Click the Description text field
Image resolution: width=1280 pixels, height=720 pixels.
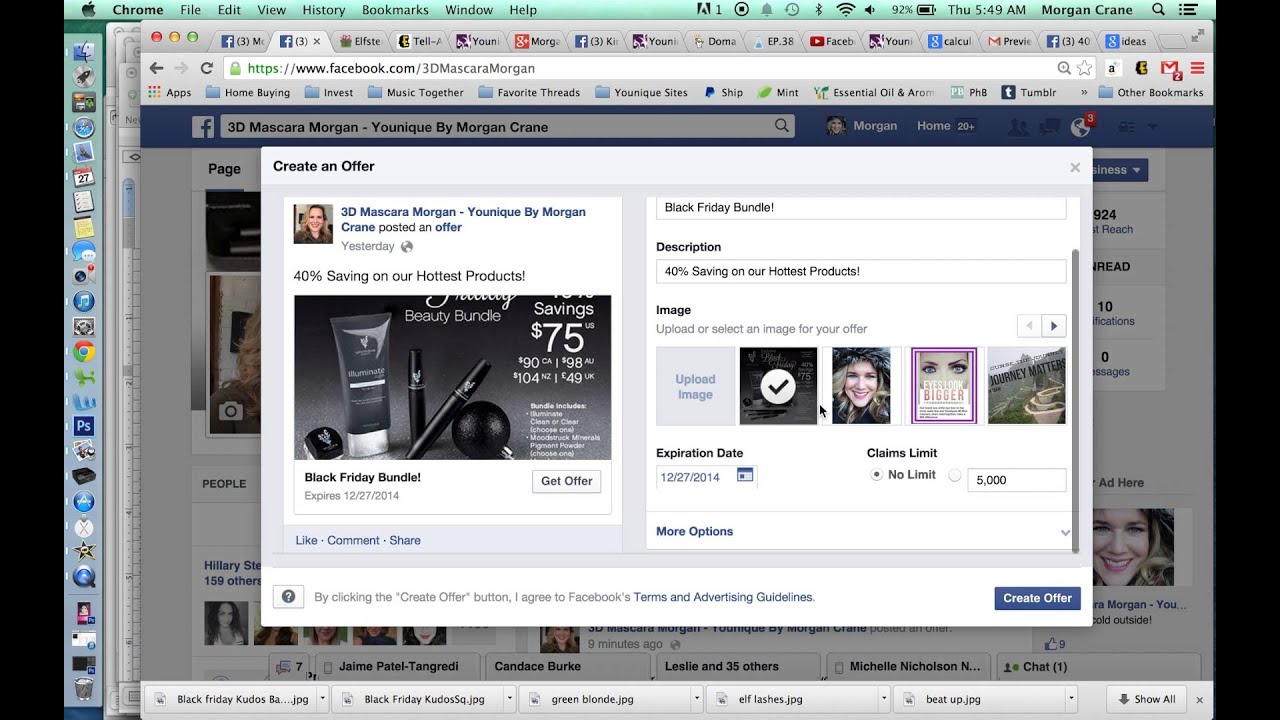861,271
